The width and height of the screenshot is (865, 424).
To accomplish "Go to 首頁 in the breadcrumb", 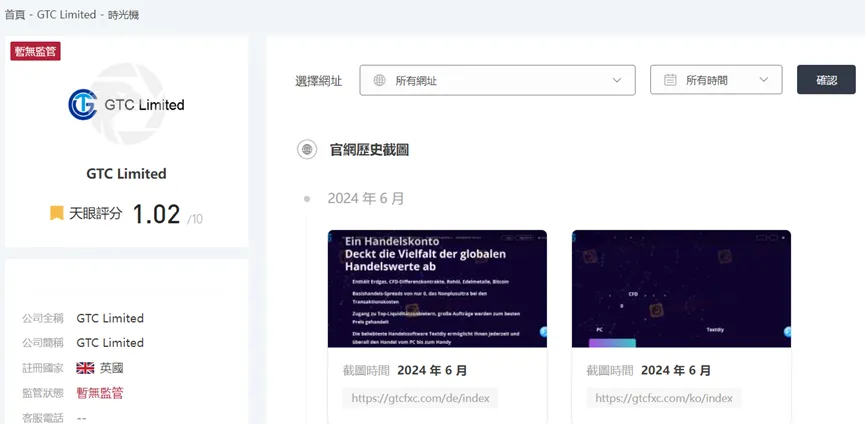I will (x=14, y=15).
